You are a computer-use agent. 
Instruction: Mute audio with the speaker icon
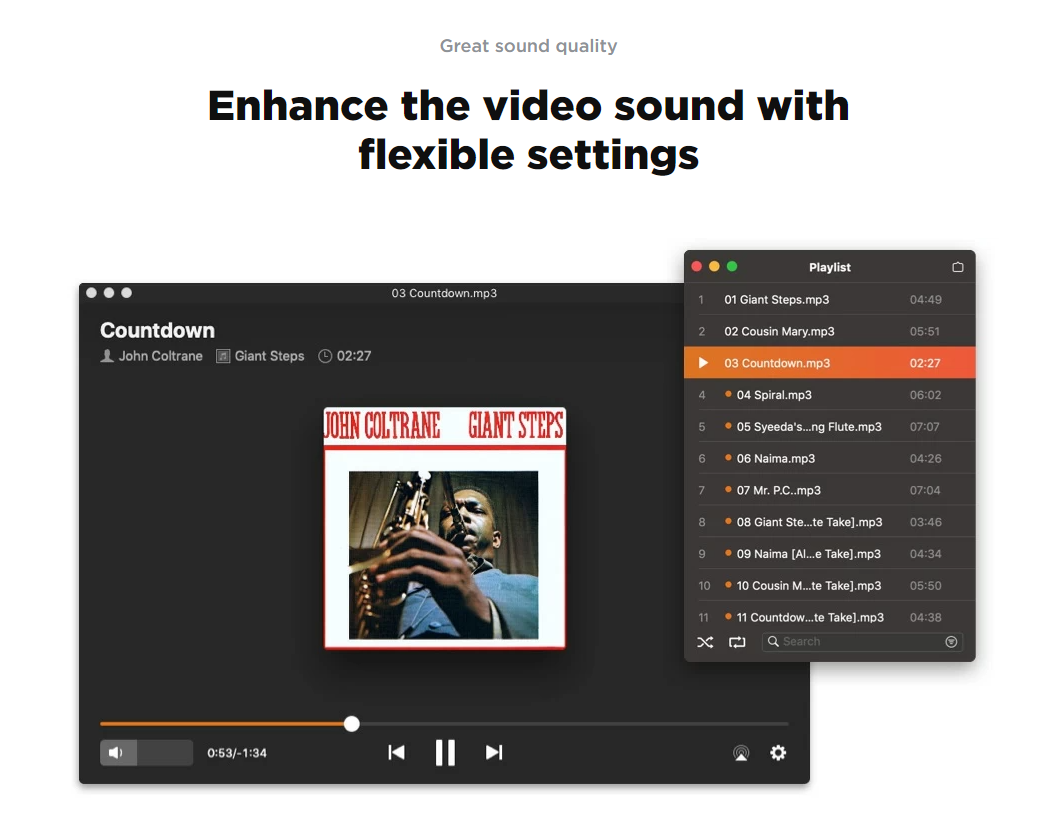116,753
